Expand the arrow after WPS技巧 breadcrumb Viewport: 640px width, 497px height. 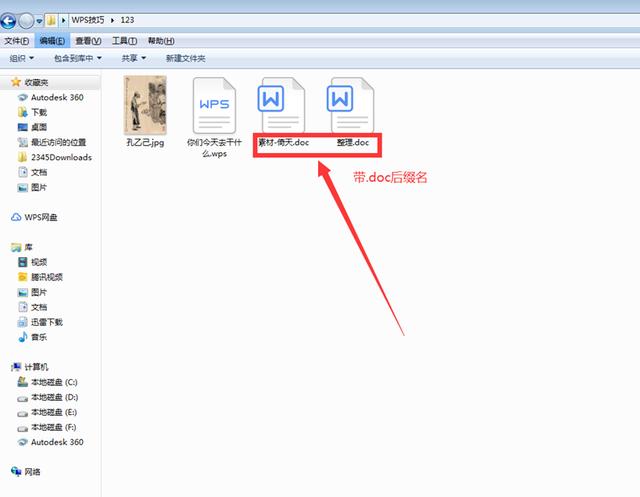(112, 20)
